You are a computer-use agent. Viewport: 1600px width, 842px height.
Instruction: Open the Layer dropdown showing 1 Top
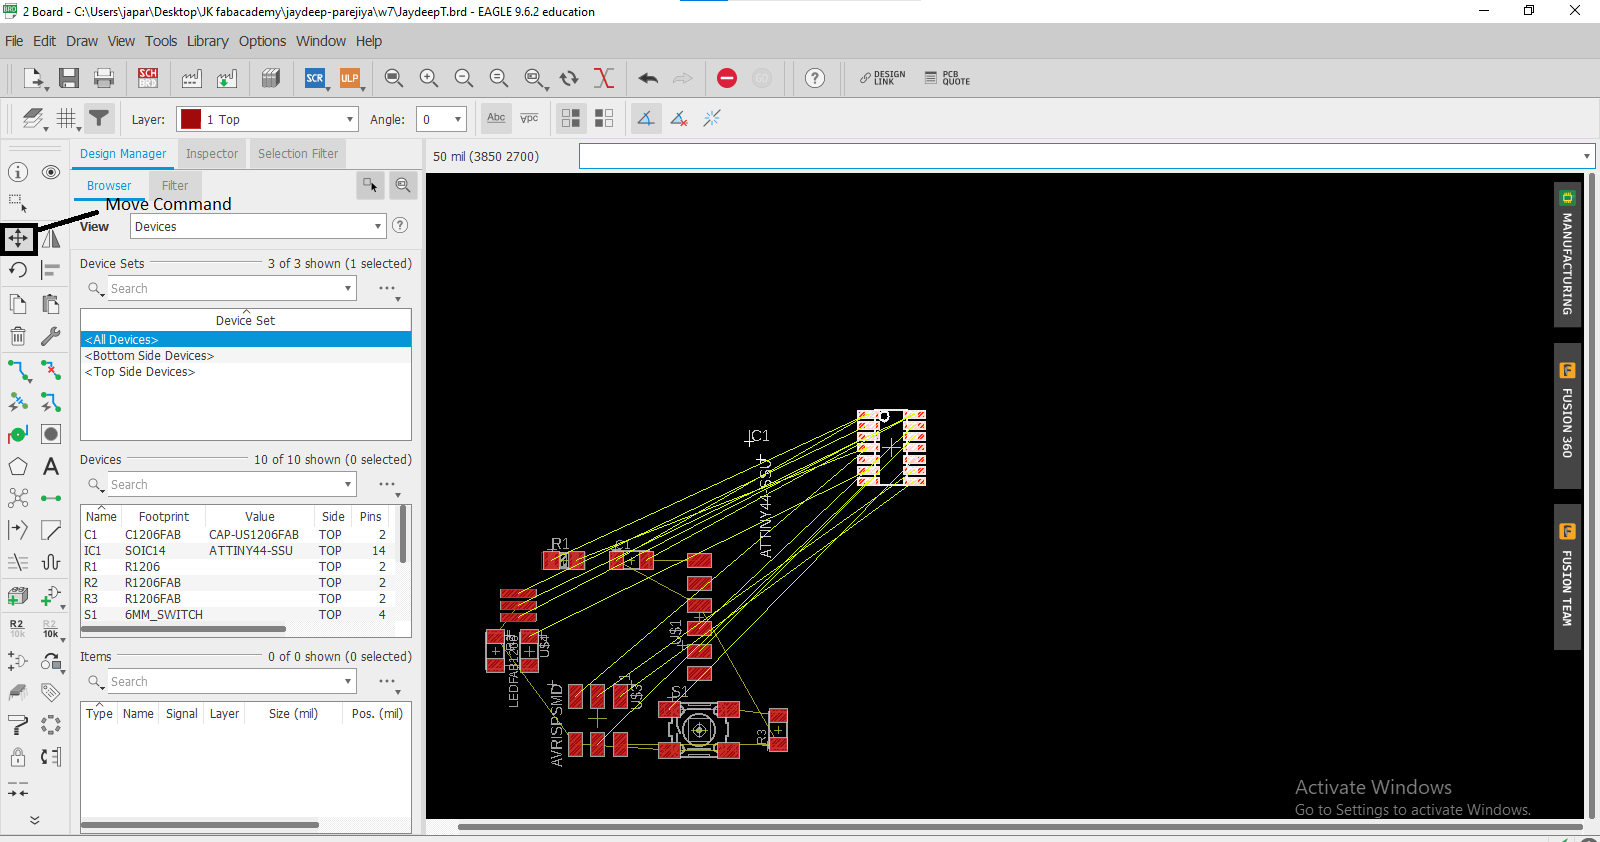tap(267, 119)
